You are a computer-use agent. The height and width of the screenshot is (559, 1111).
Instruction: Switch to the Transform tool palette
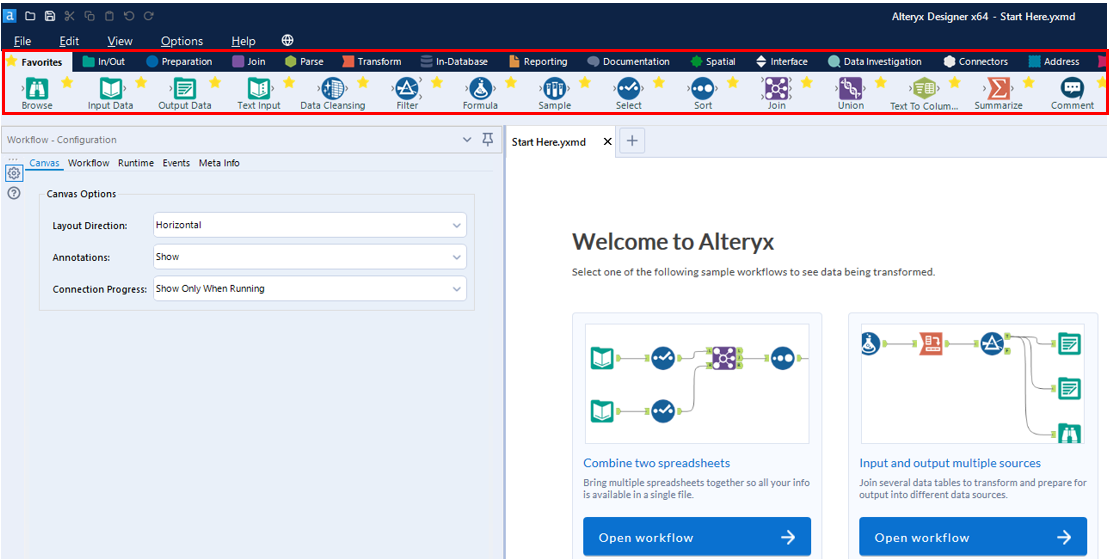click(371, 62)
